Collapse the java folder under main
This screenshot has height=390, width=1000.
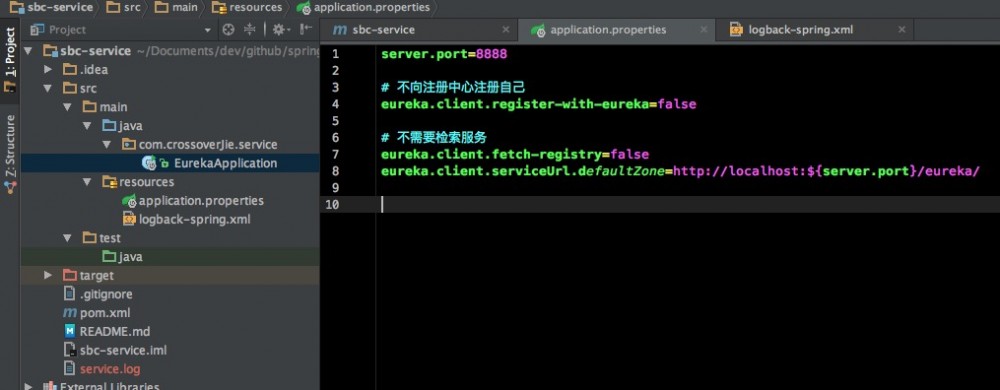(87, 126)
